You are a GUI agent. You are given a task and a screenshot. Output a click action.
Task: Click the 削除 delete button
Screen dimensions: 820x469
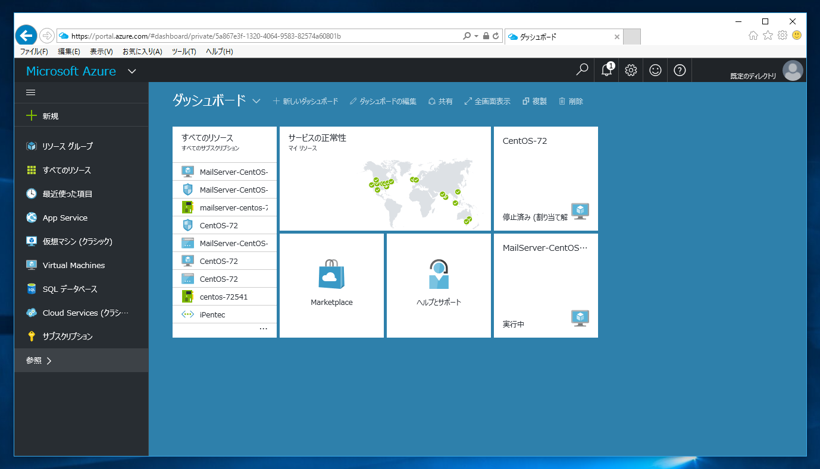(571, 101)
